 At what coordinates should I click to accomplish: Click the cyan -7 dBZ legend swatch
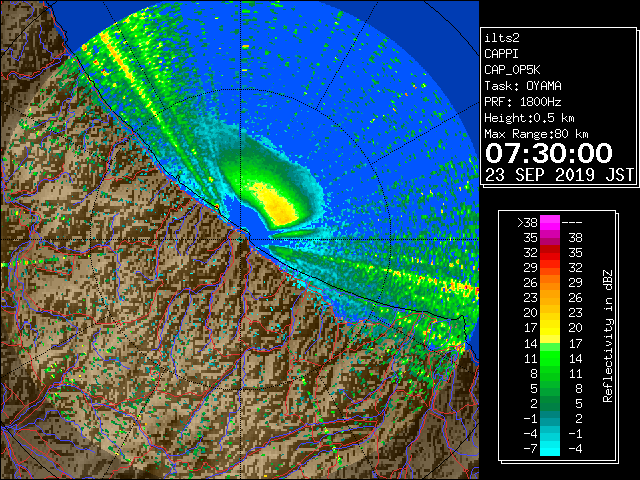[x=550, y=448]
